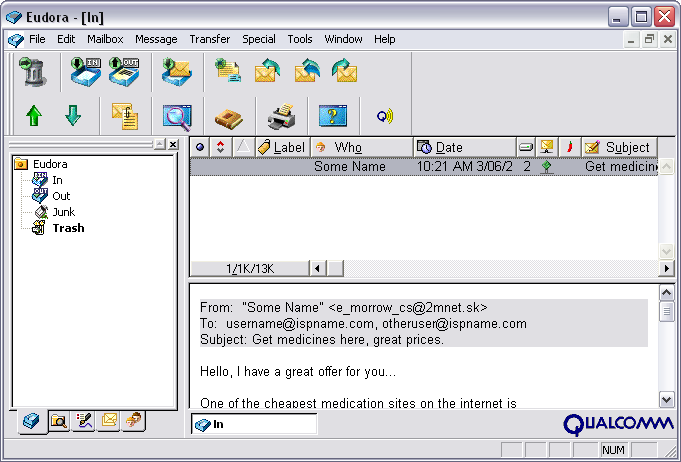Click the Print toolbar icon
681x462 pixels.
tap(281, 116)
